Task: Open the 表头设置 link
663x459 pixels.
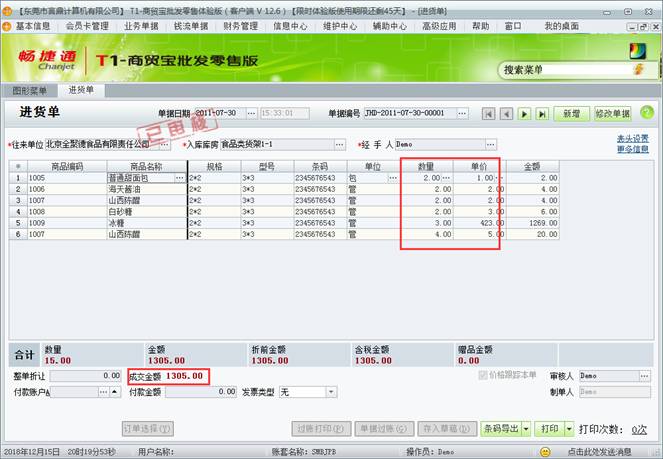Action: pyautogui.click(x=632, y=138)
